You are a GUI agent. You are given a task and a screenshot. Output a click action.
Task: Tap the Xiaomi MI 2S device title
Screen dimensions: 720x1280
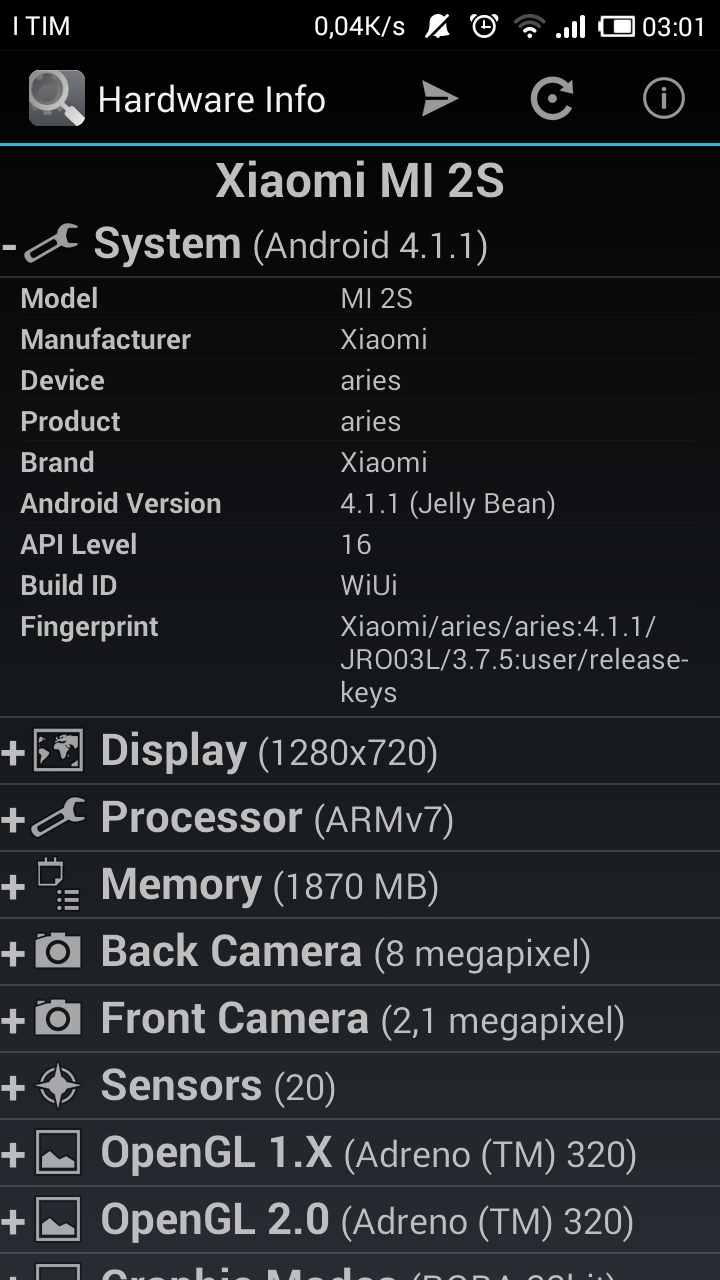360,181
